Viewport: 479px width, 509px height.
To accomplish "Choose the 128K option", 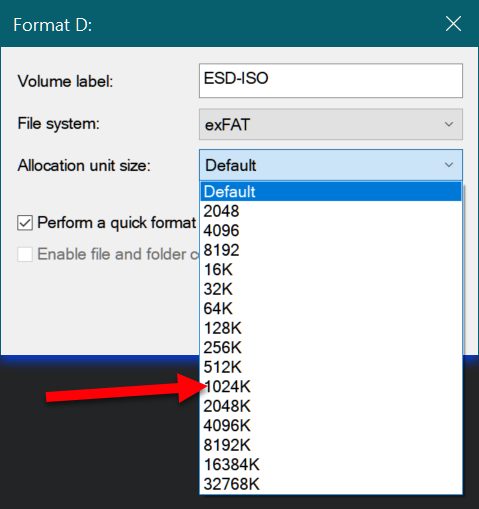I will 331,328.
